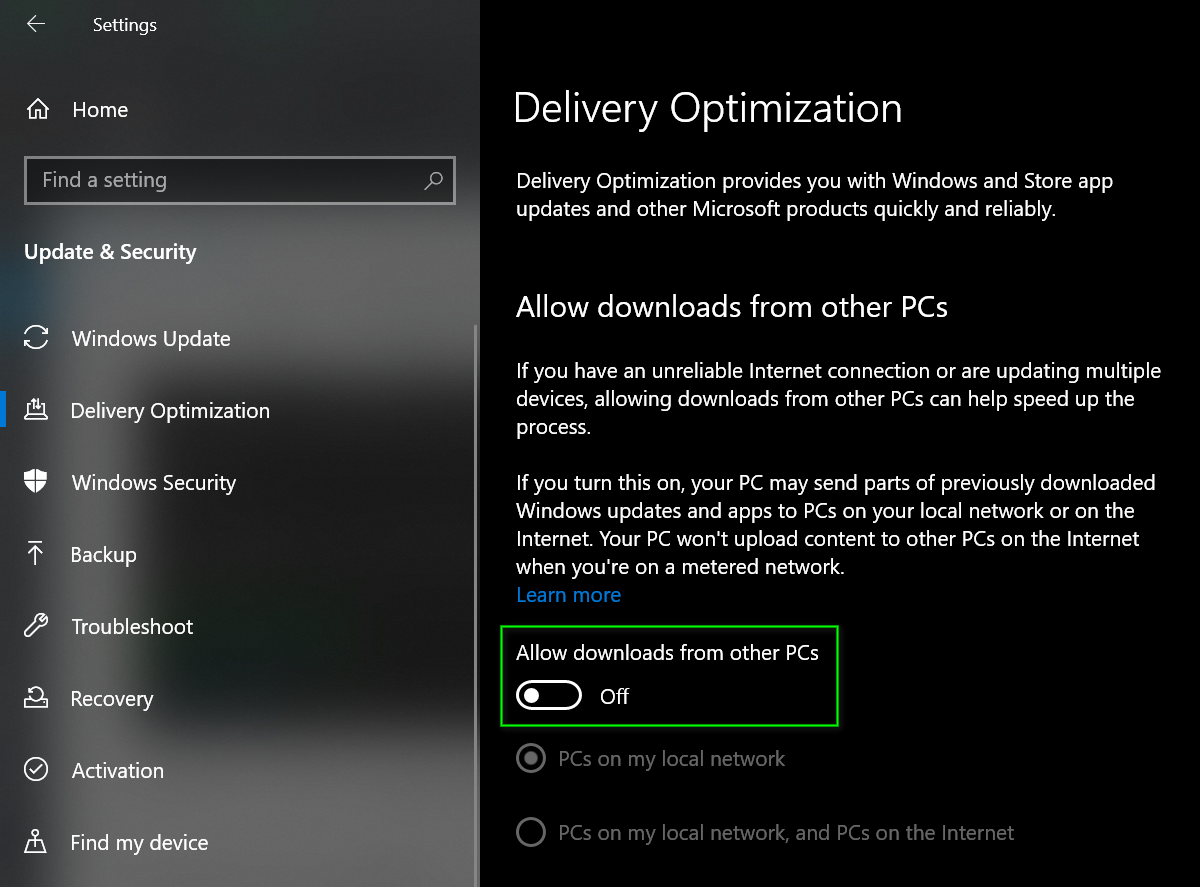1200x887 pixels.
Task: Click the Home house icon
Action: (37, 109)
